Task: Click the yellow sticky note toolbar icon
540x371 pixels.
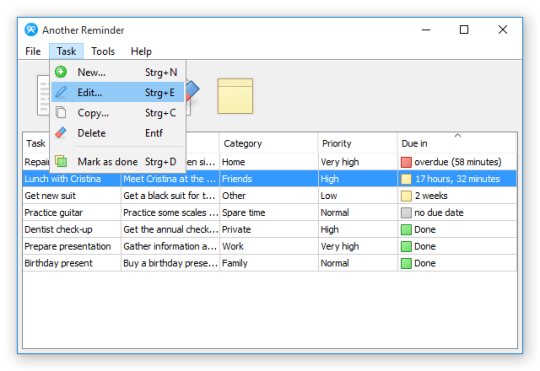Action: point(235,96)
